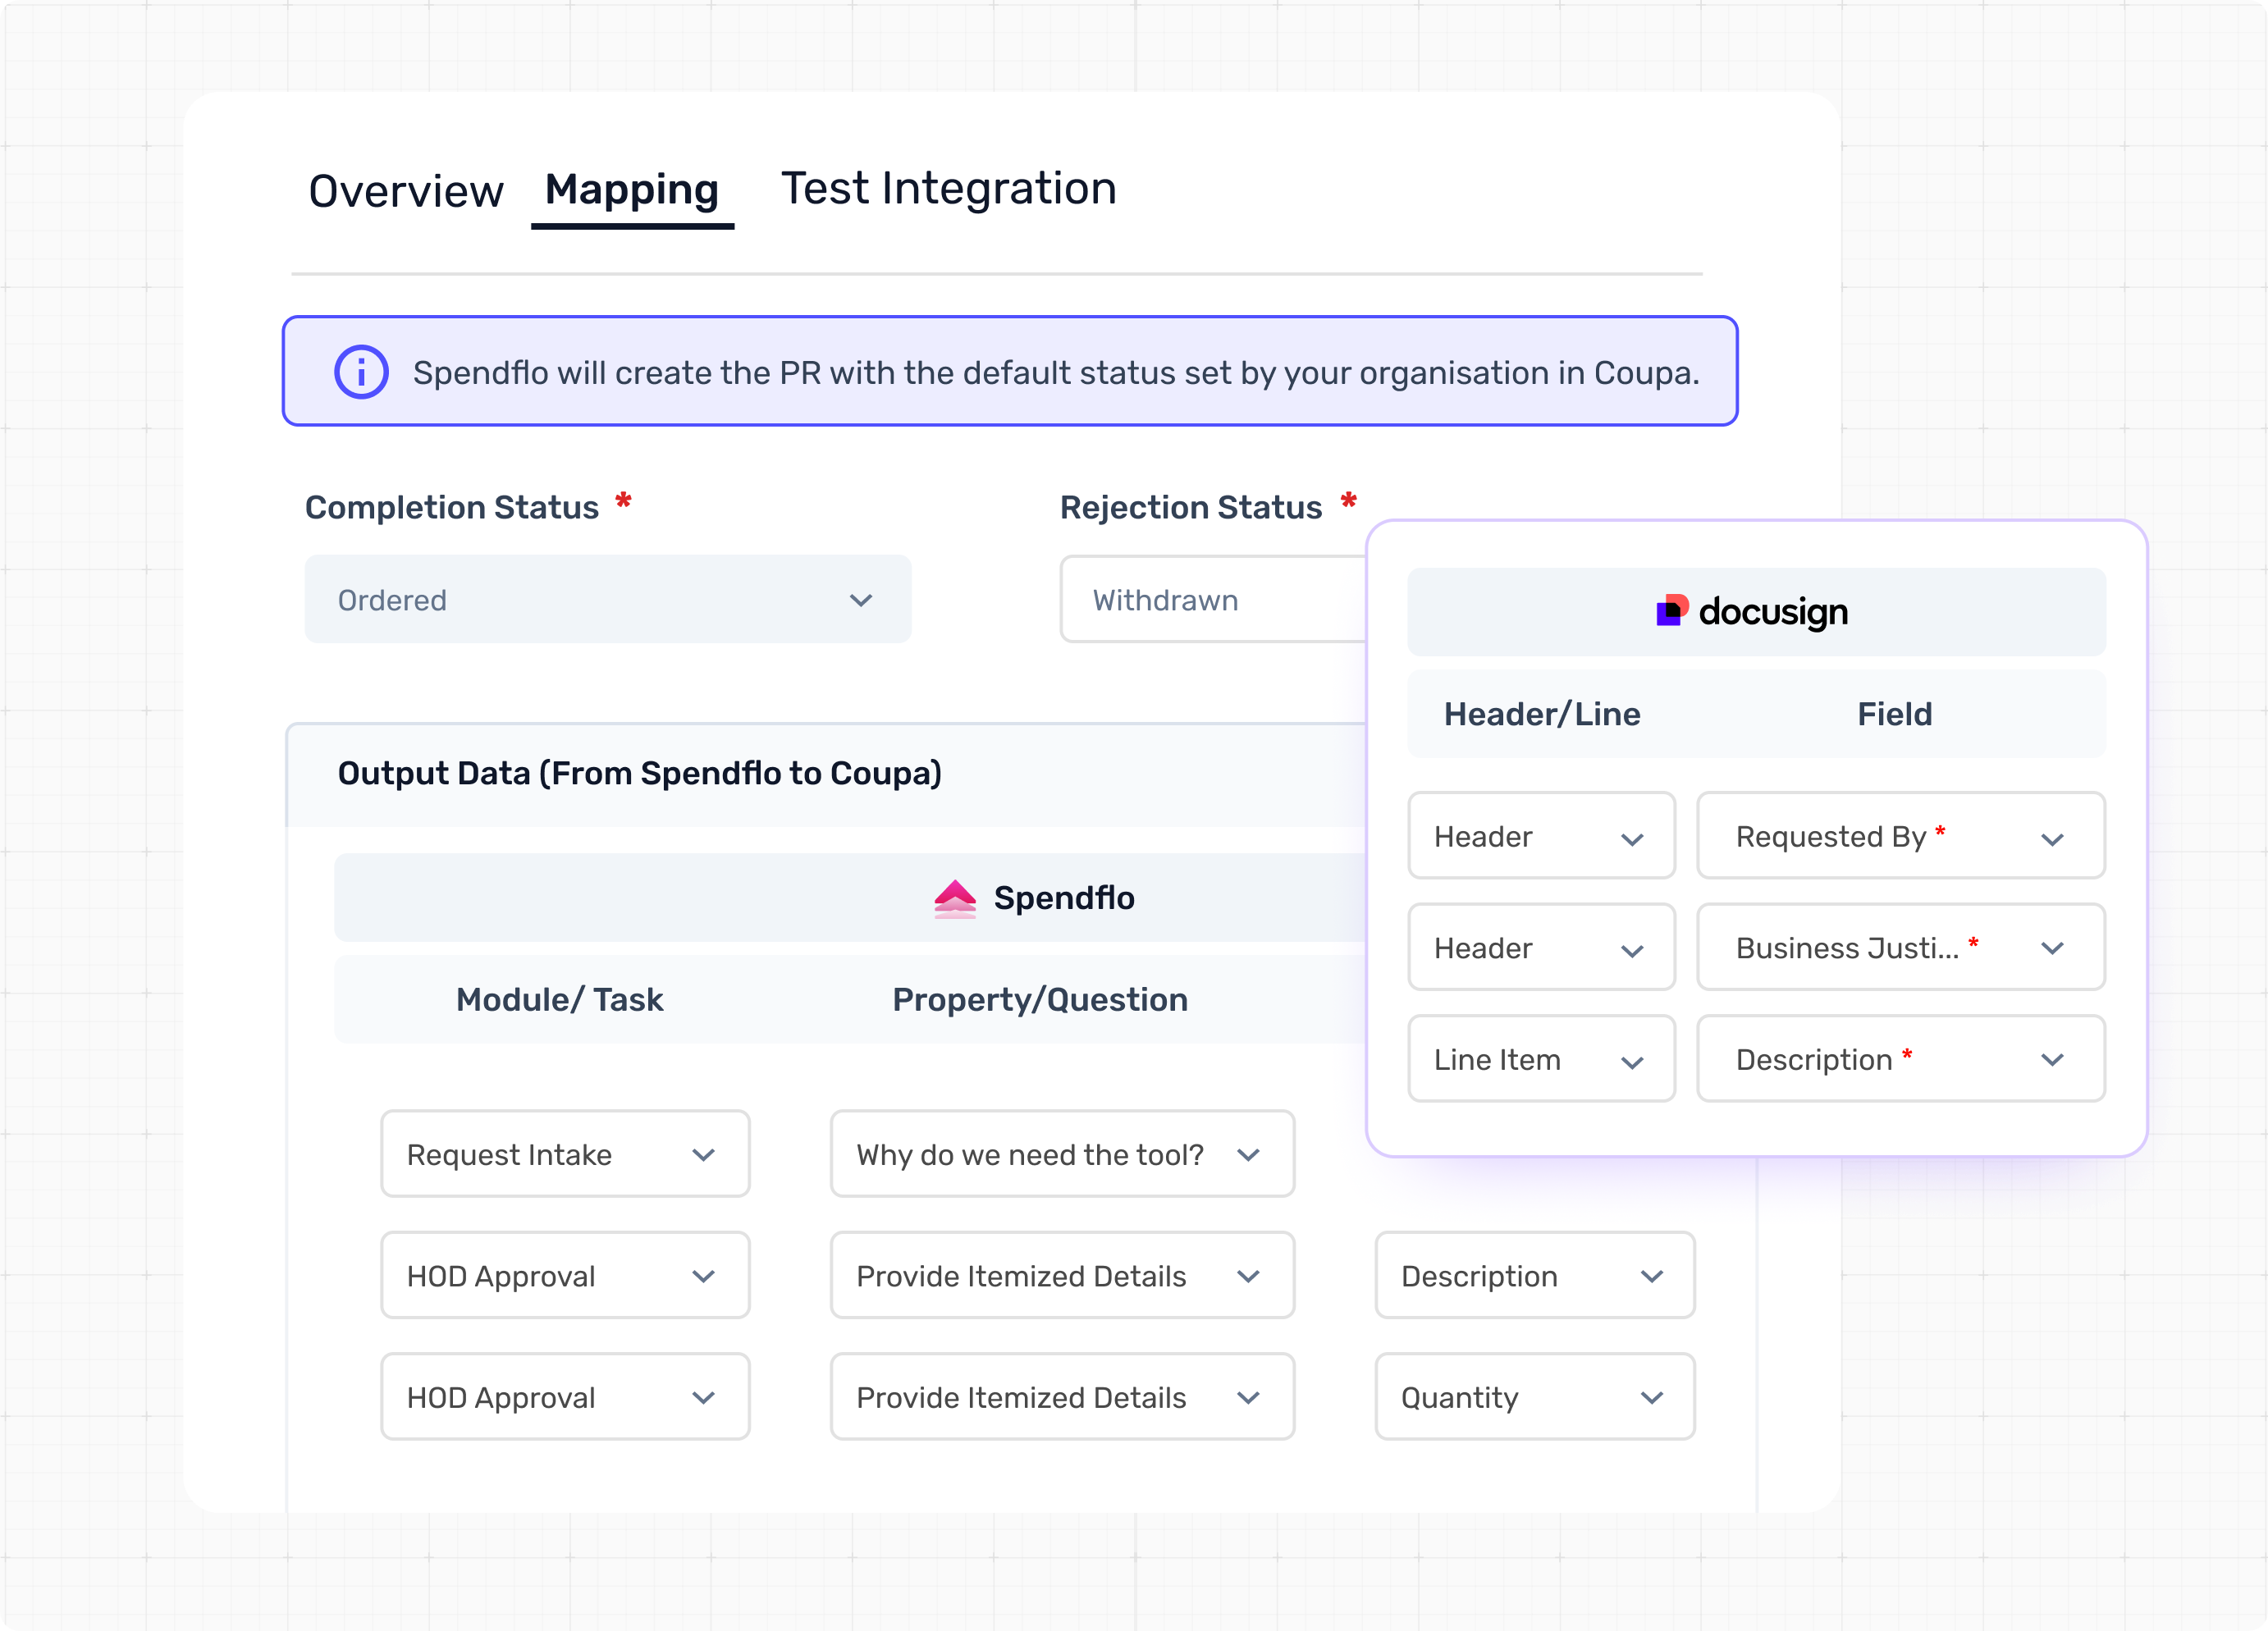Open 'Why do we need the tool?' dropdown

pos(1061,1154)
